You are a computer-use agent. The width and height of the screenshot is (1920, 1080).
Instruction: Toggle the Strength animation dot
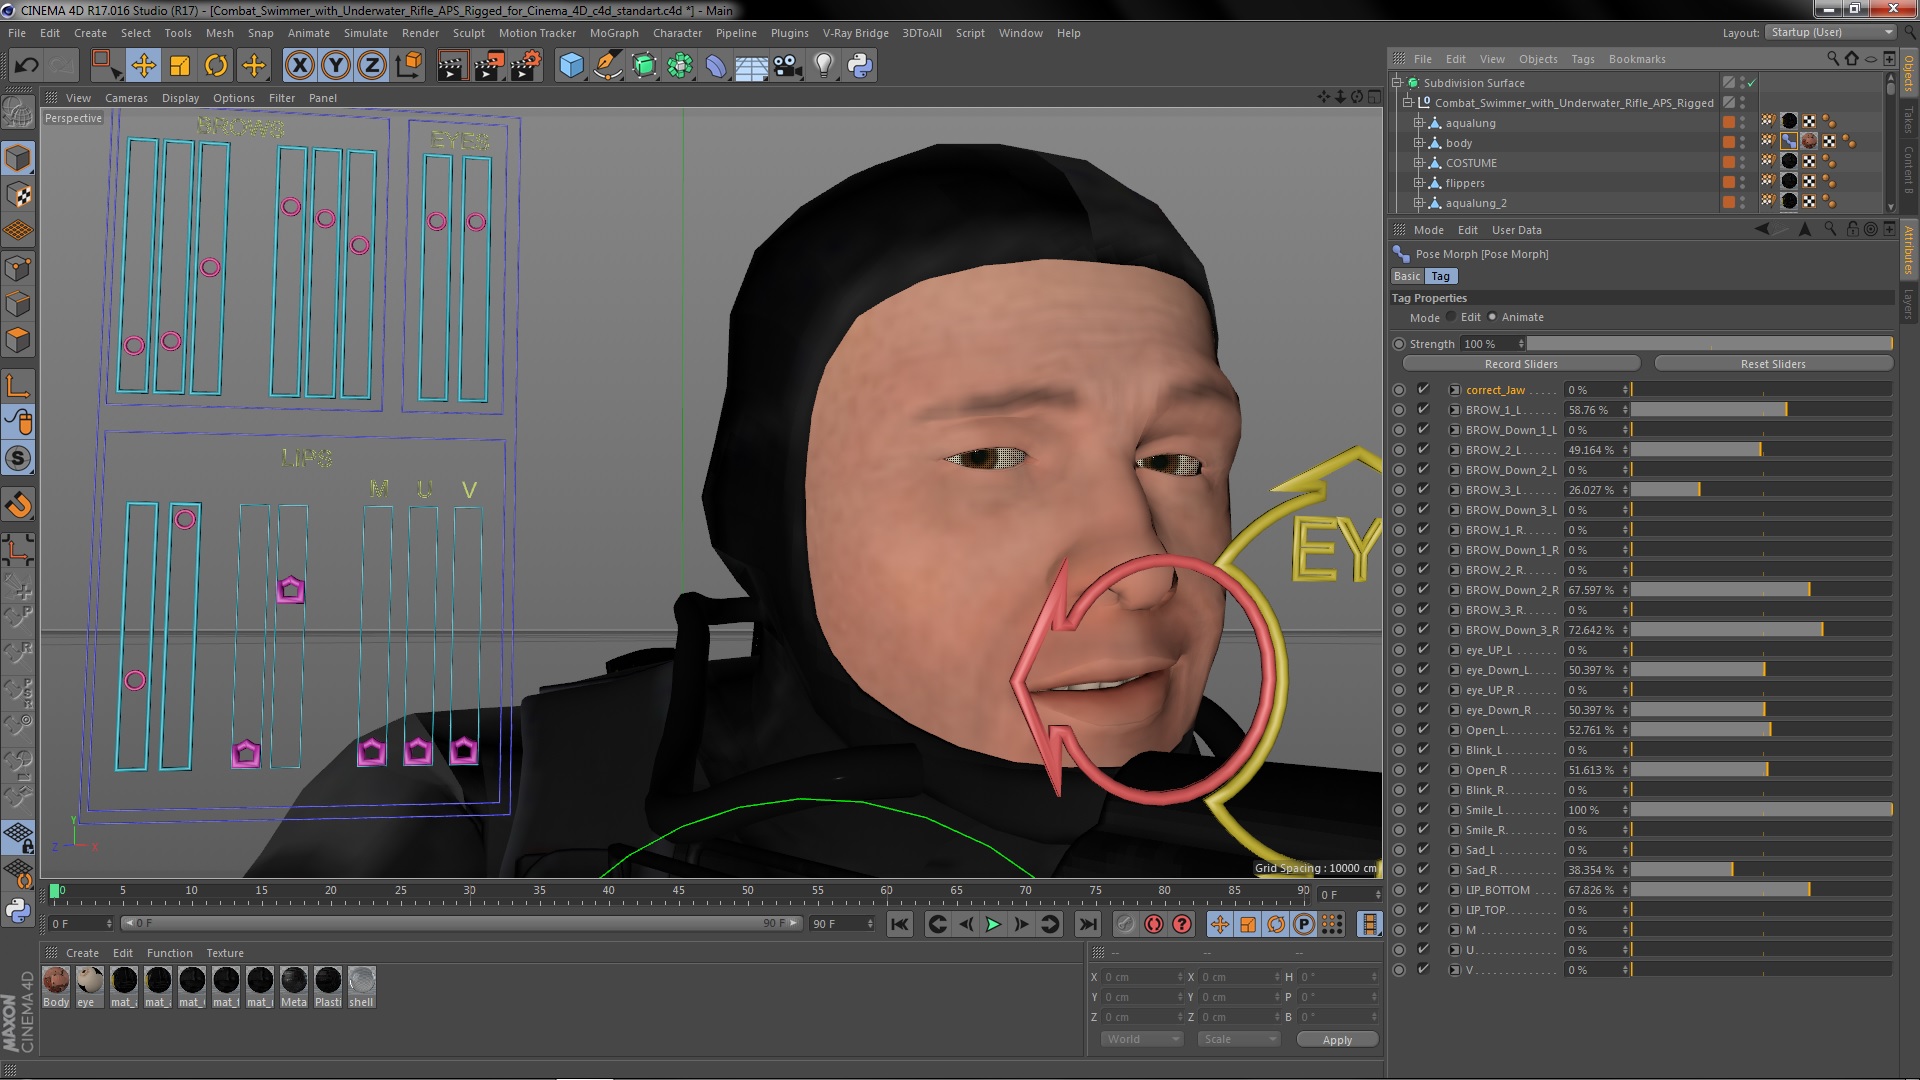(x=1399, y=344)
